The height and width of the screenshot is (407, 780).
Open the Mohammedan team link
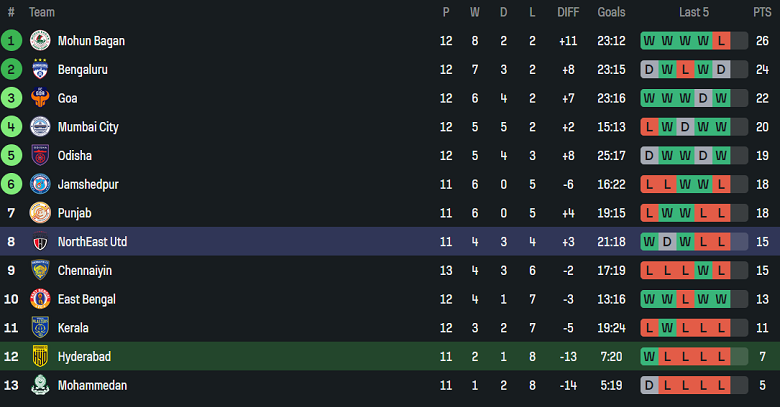click(92, 385)
